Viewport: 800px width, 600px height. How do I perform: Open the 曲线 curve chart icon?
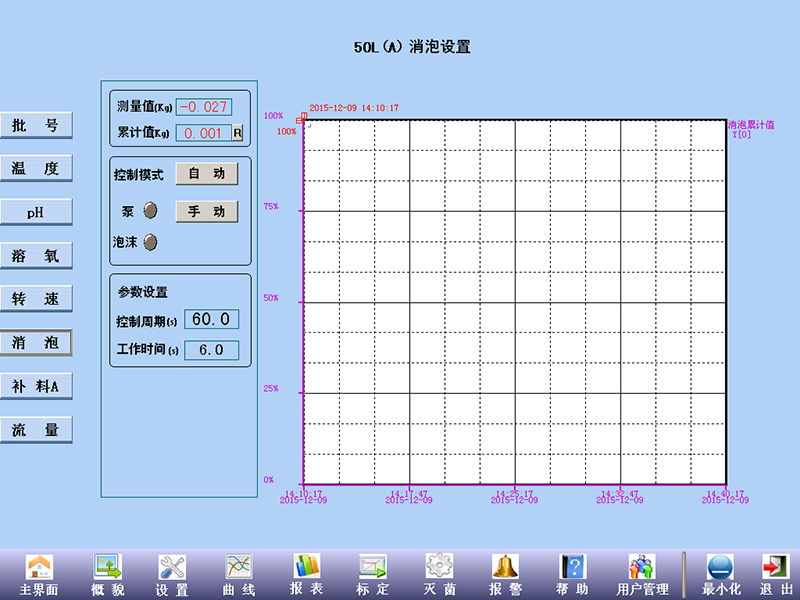[239, 567]
